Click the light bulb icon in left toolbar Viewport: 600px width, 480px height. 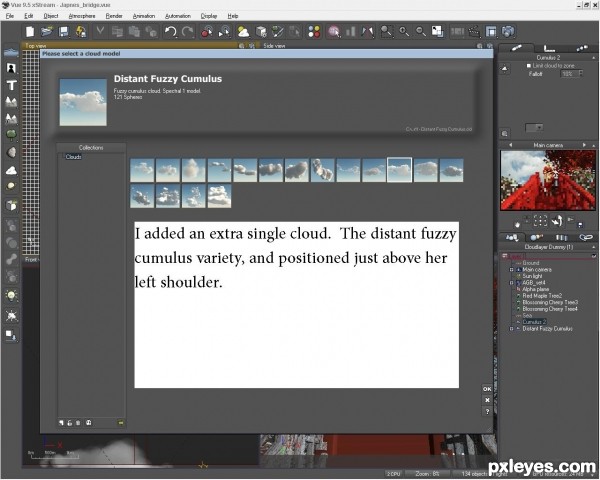[11, 296]
